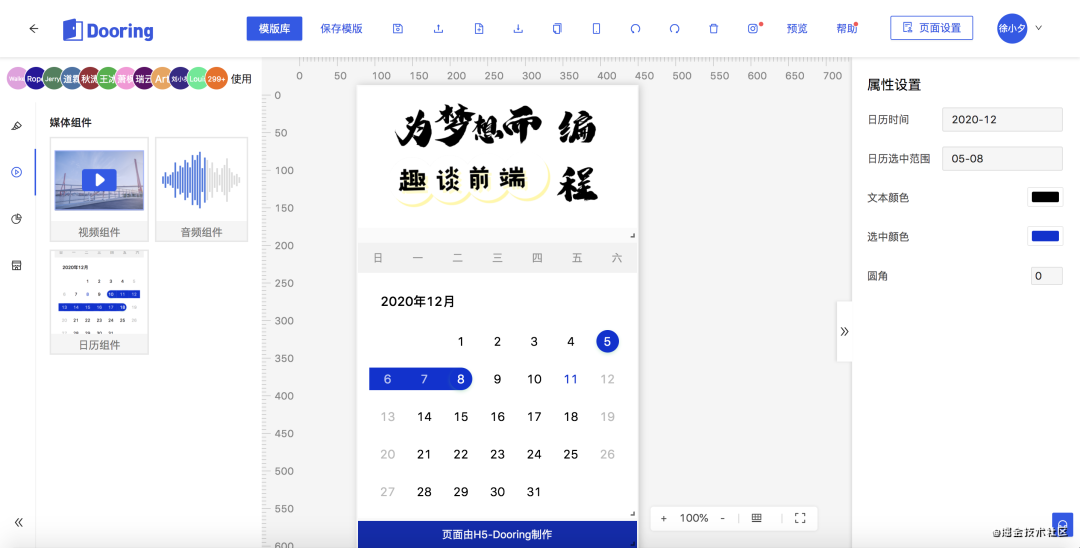Click the redo arrow icon
Viewport: 1080px width, 548px height.
click(674, 28)
